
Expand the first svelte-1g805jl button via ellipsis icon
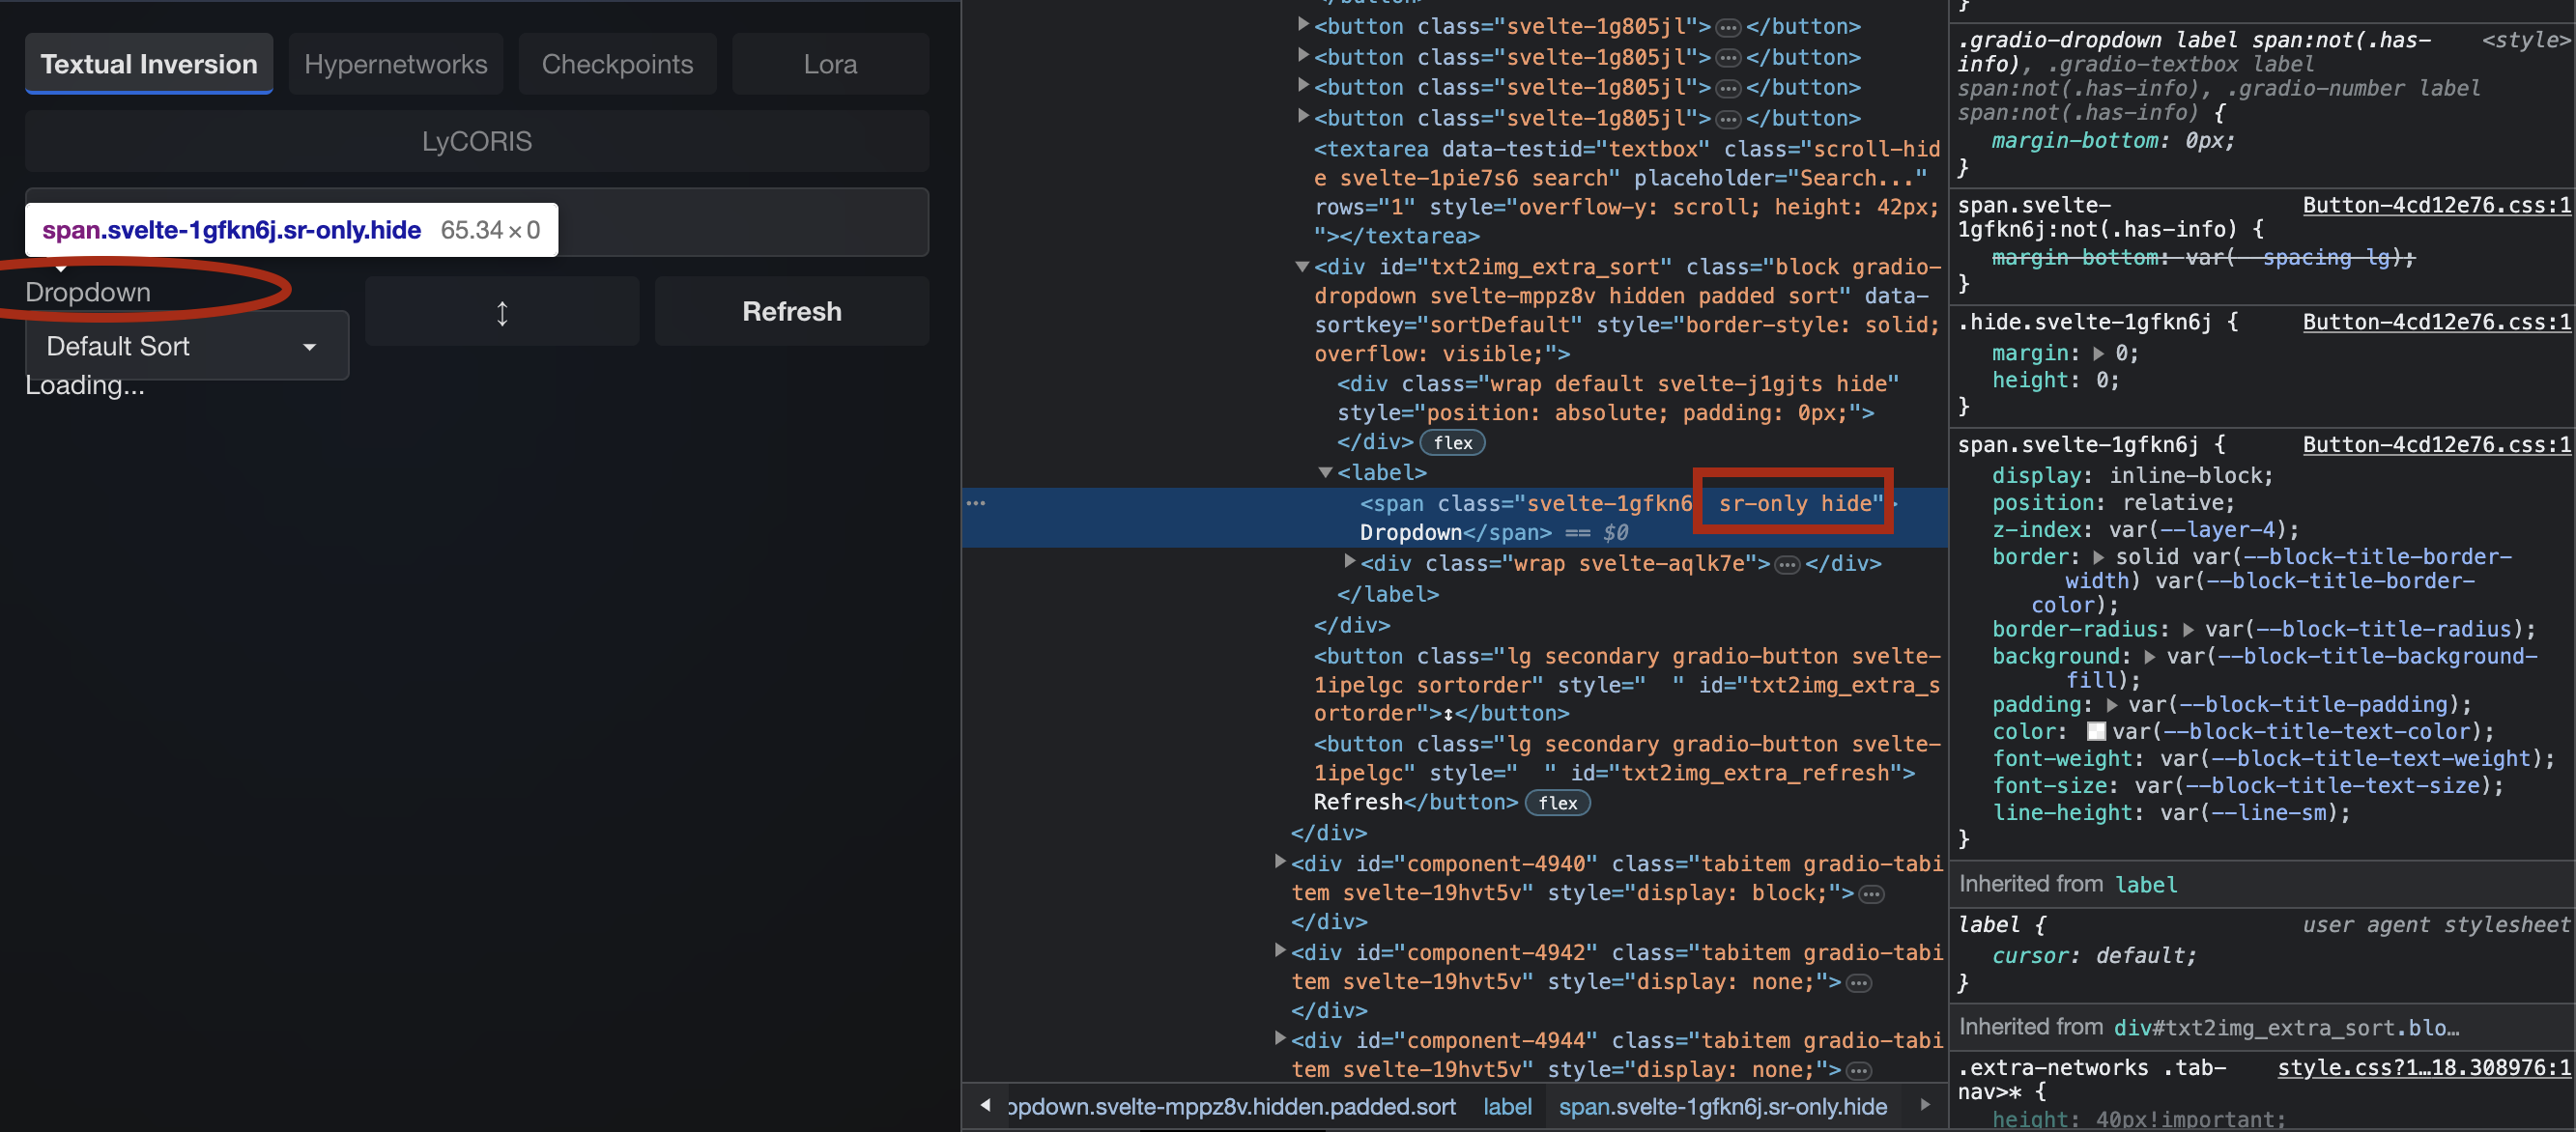click(1728, 26)
